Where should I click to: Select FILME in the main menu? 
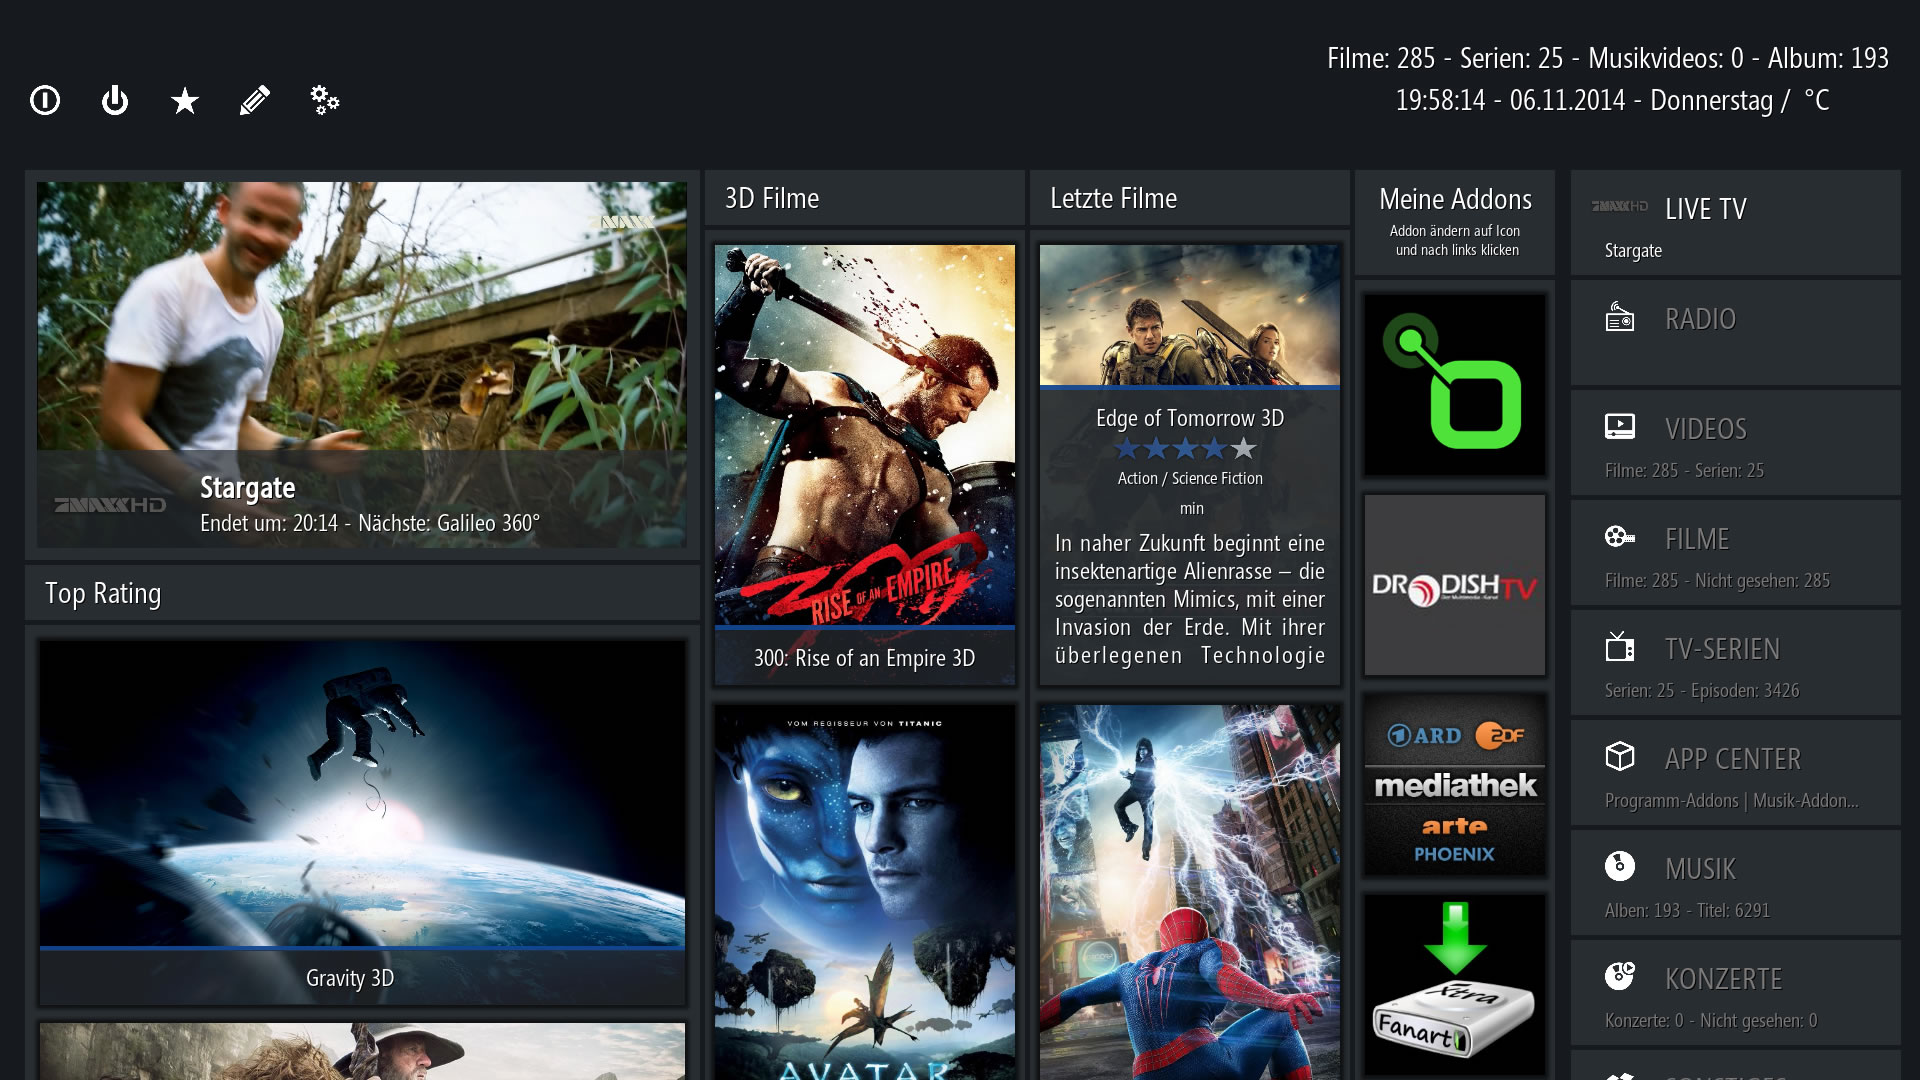coord(1736,553)
